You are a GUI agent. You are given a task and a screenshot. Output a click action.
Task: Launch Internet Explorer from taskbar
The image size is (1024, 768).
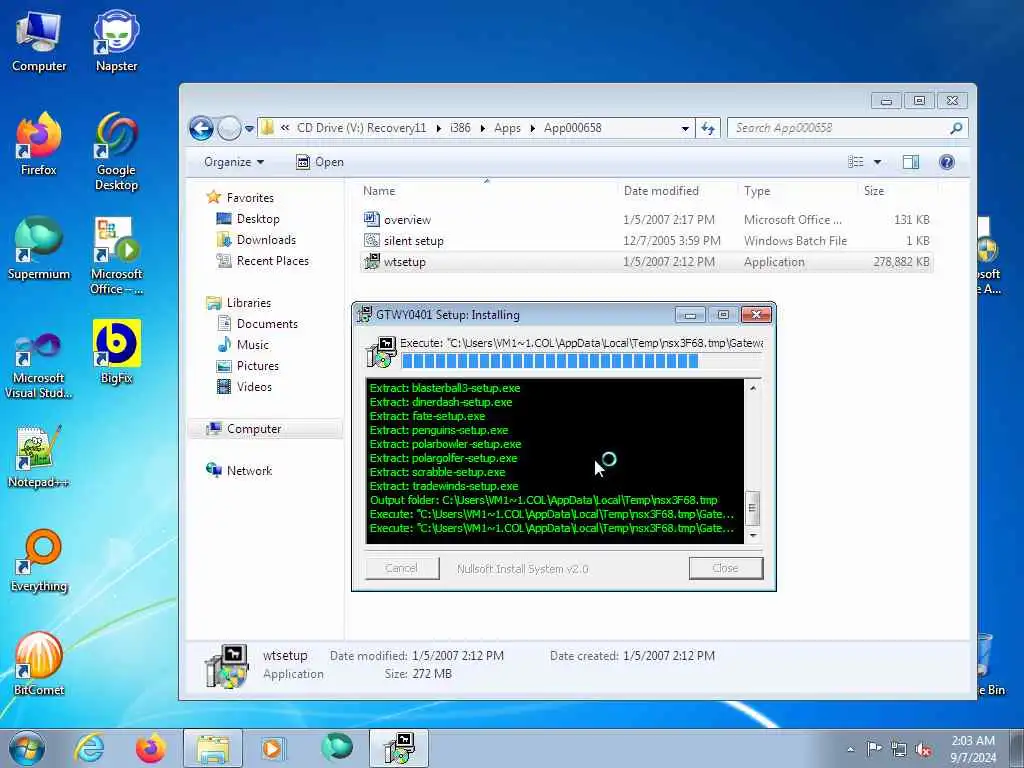(89, 748)
